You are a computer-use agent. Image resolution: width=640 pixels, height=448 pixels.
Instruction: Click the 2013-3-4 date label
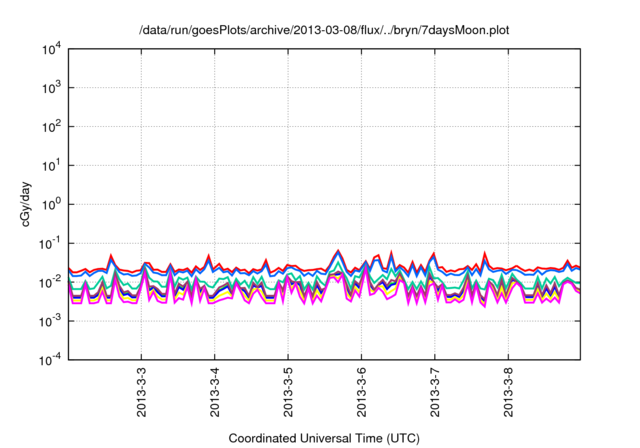215,392
